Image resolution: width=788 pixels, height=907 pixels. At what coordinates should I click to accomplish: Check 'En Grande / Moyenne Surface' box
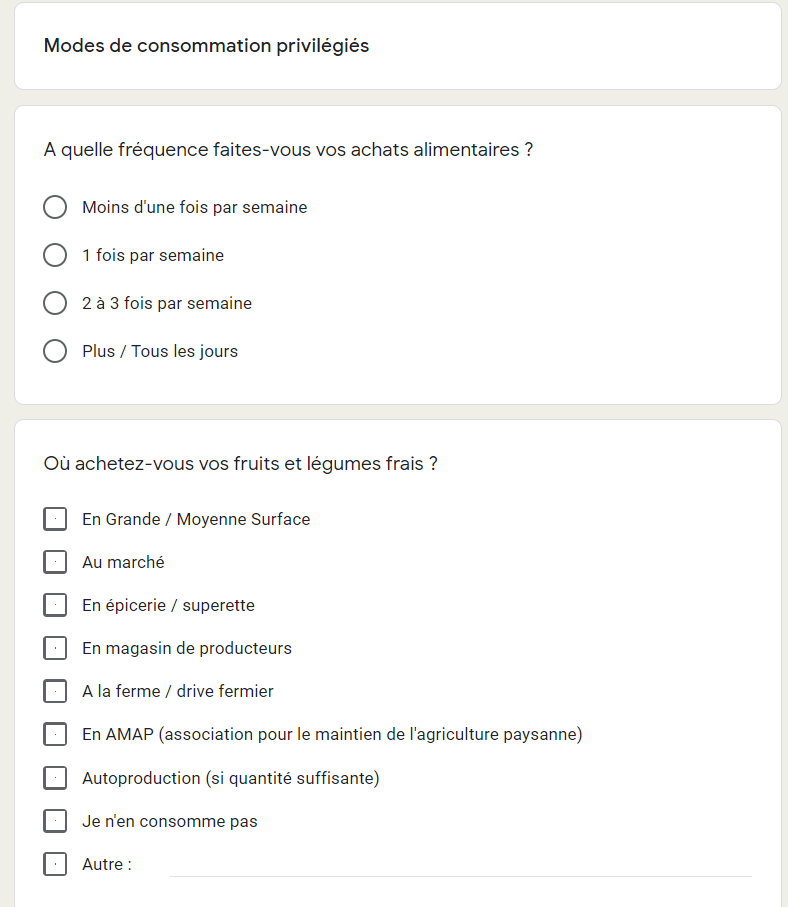(x=55, y=519)
